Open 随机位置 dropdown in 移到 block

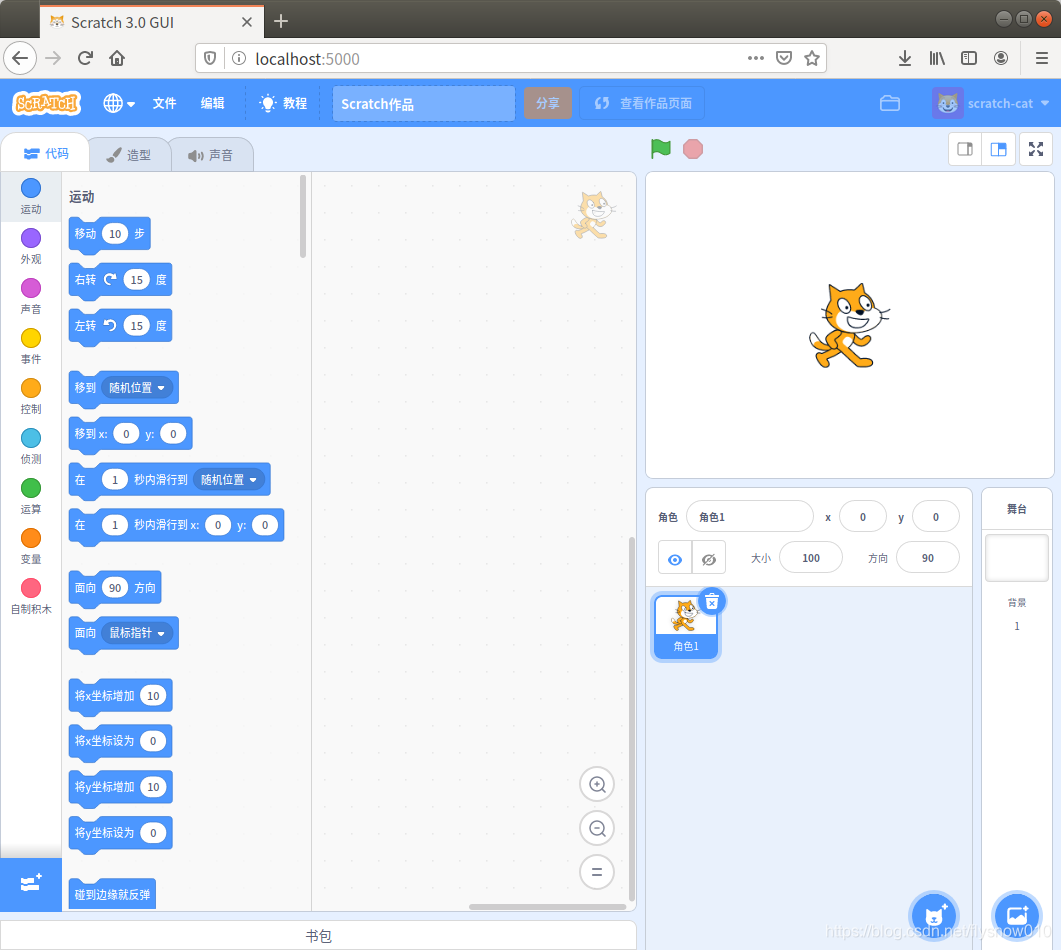pos(137,388)
